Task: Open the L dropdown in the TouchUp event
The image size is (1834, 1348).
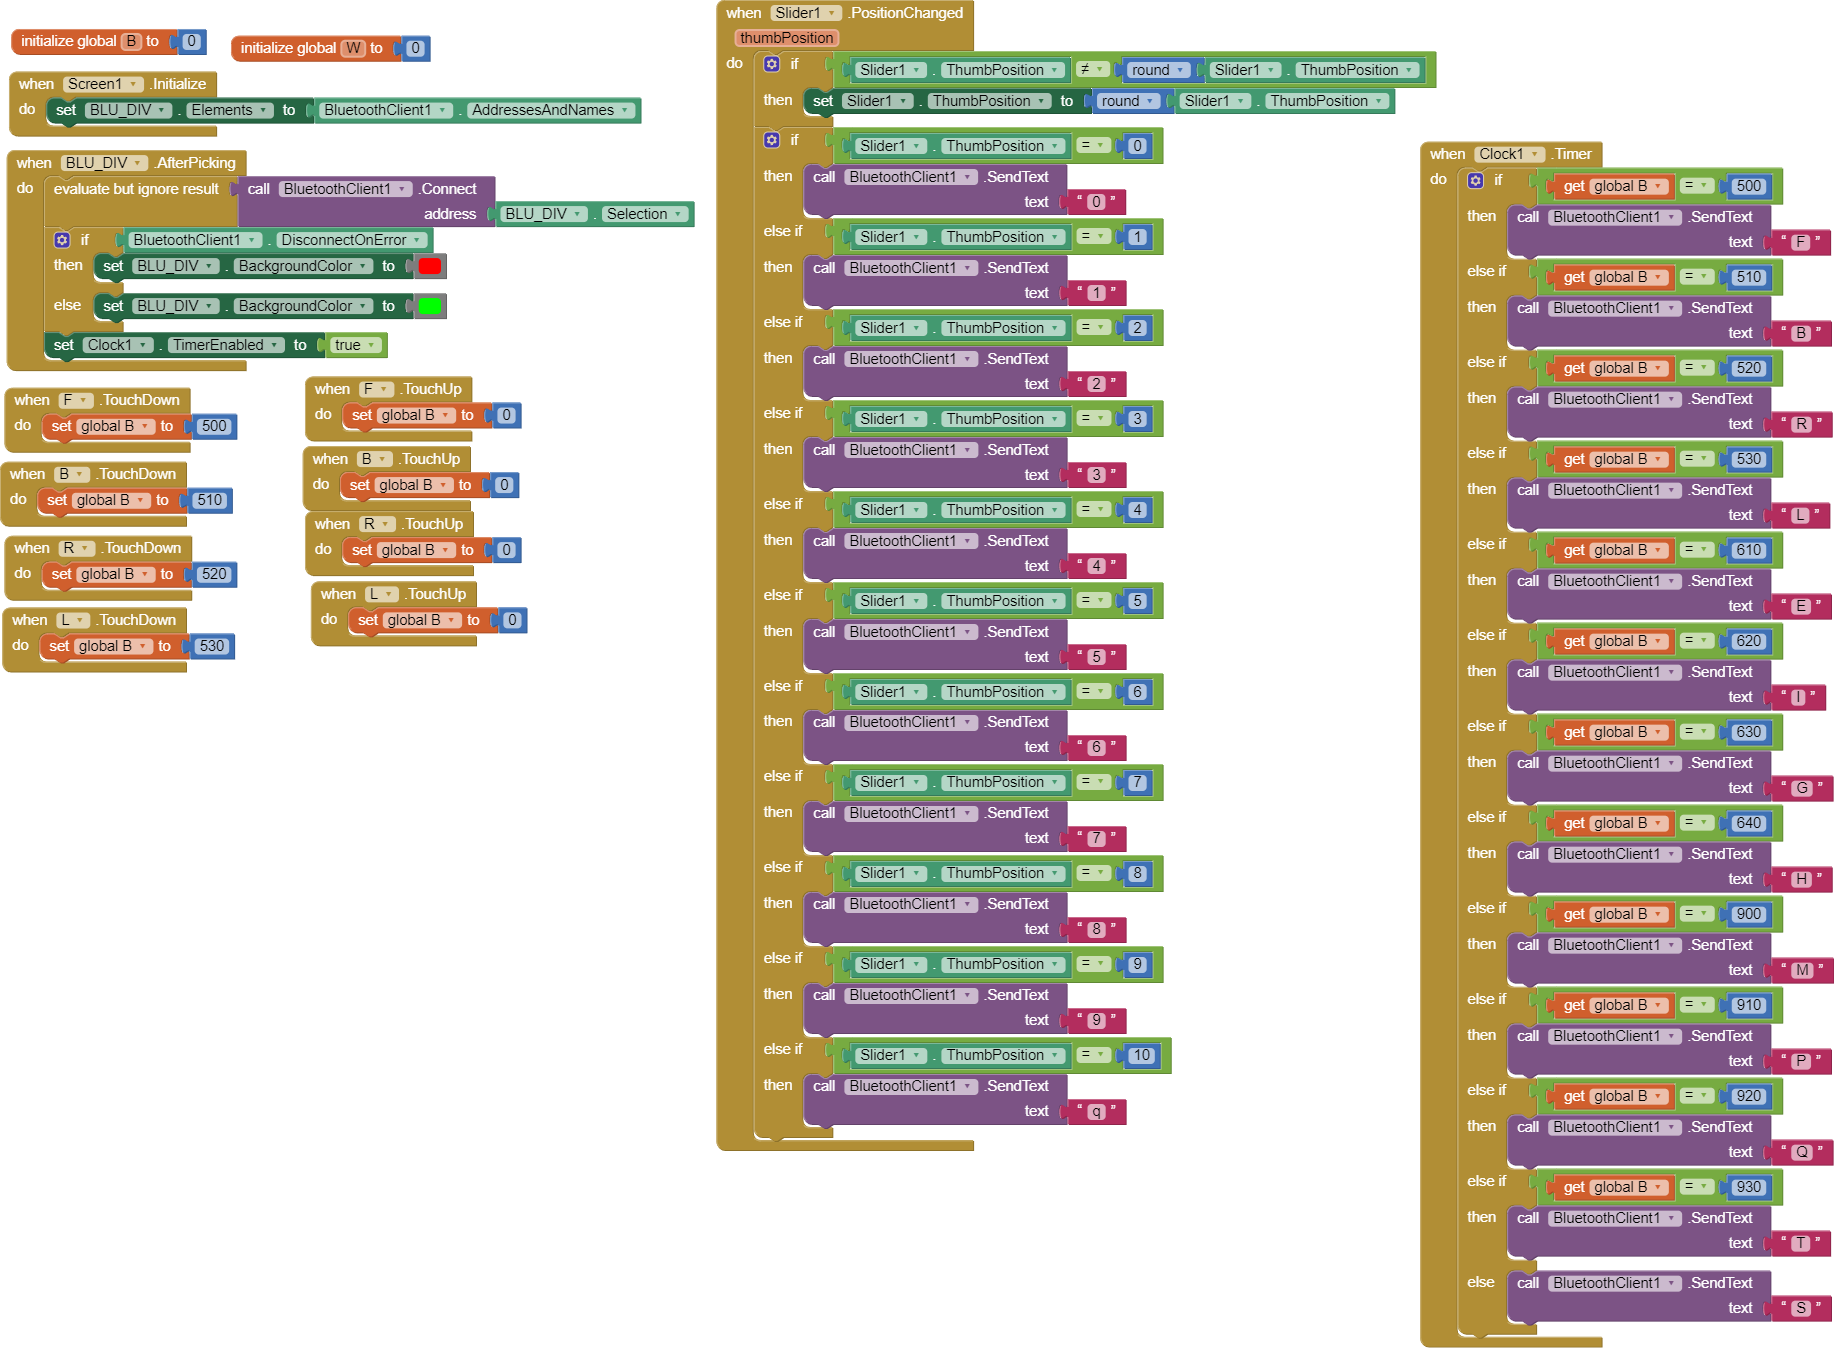Action: point(382,594)
